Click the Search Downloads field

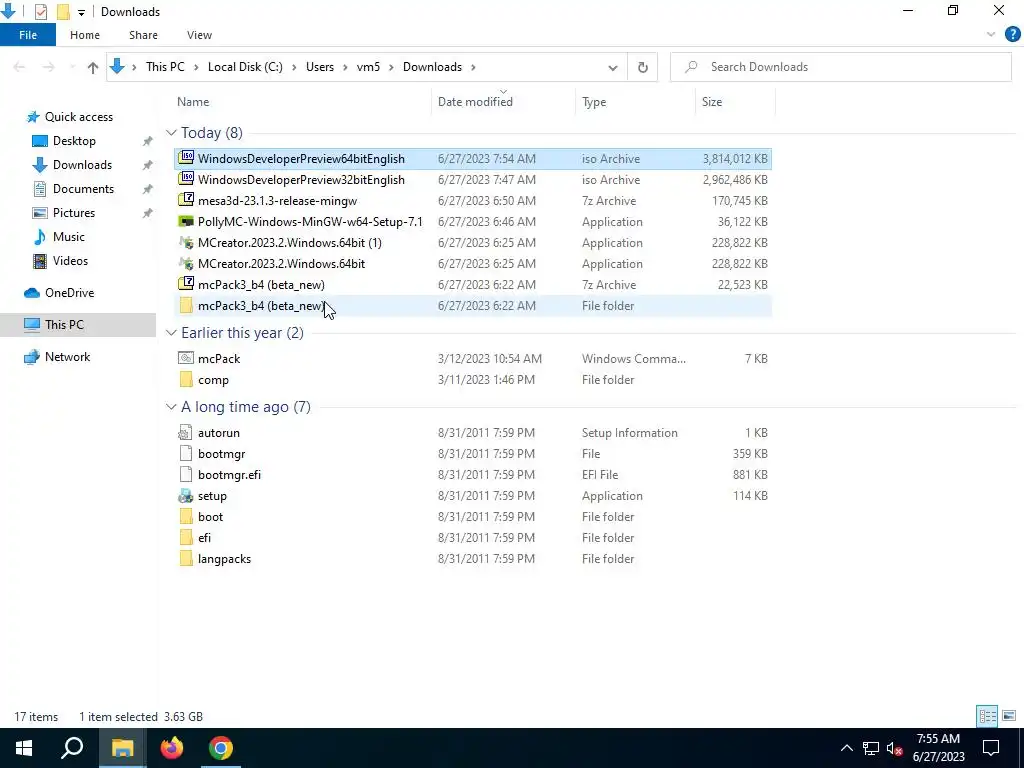click(x=840, y=67)
